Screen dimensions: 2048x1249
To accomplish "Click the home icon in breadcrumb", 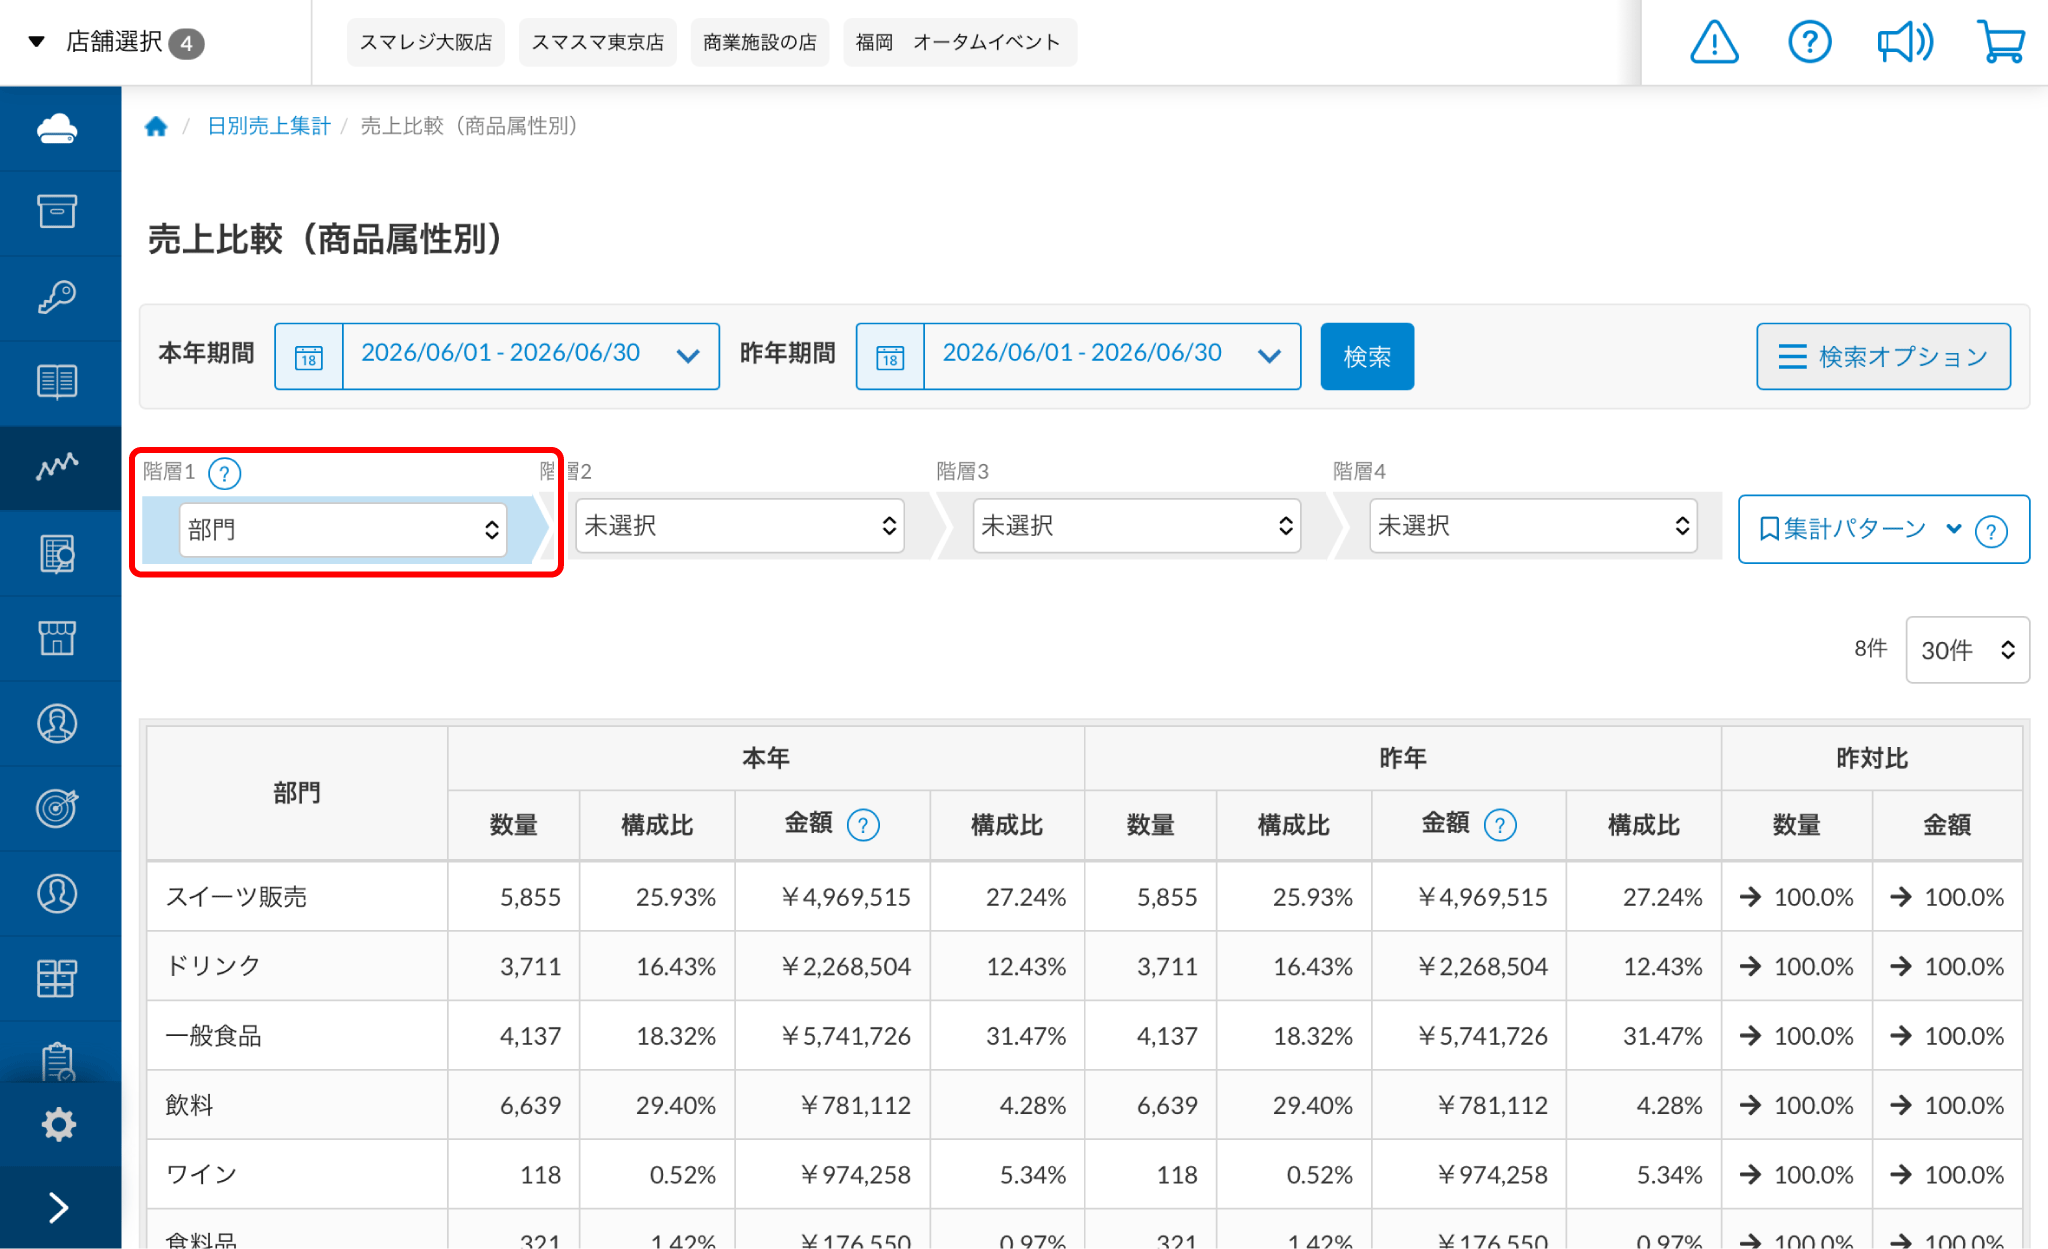I will (156, 126).
